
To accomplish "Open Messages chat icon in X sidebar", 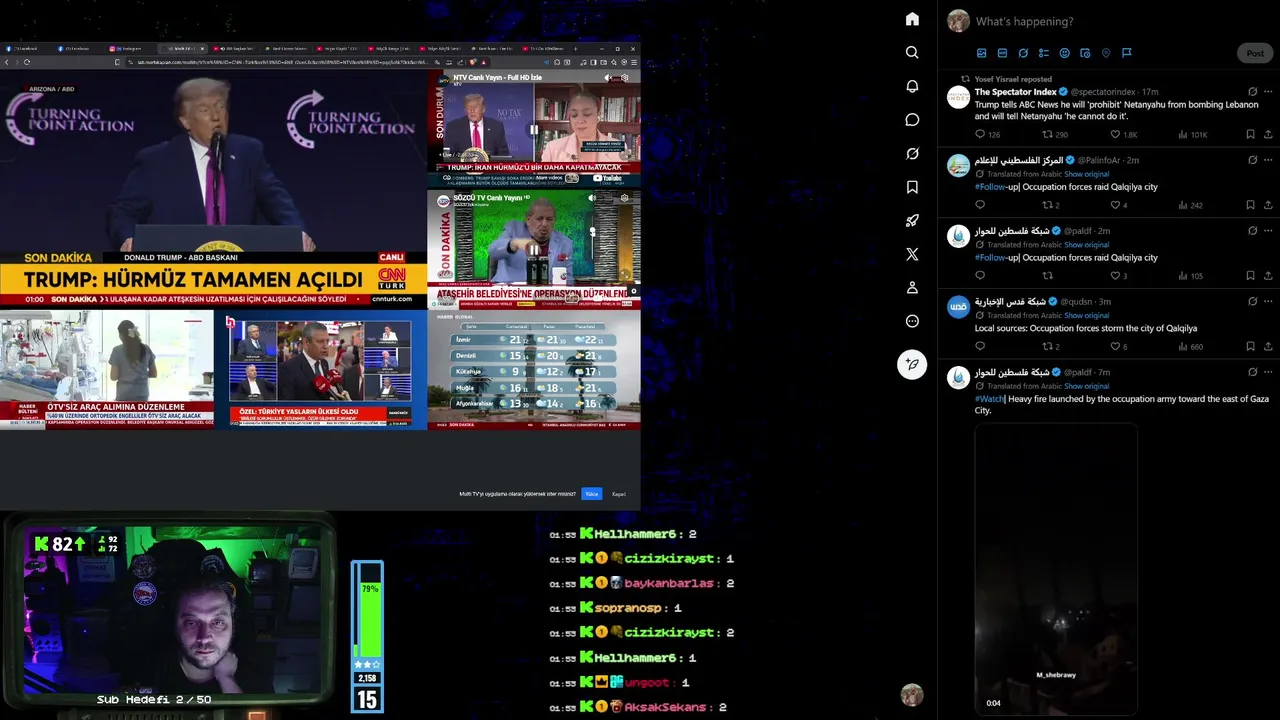I will (x=912, y=120).
